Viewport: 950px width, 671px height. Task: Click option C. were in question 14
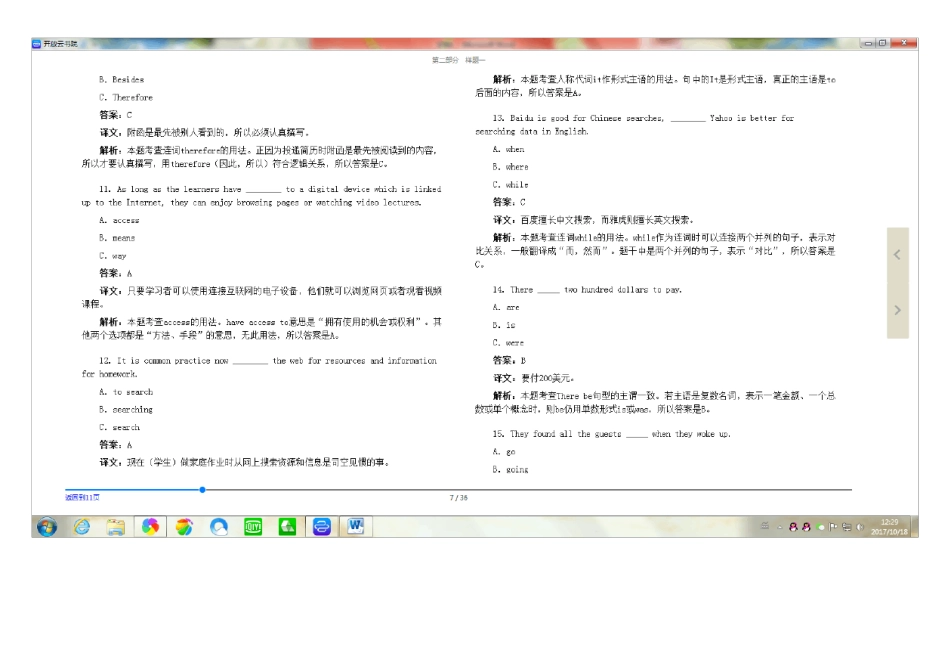[508, 342]
